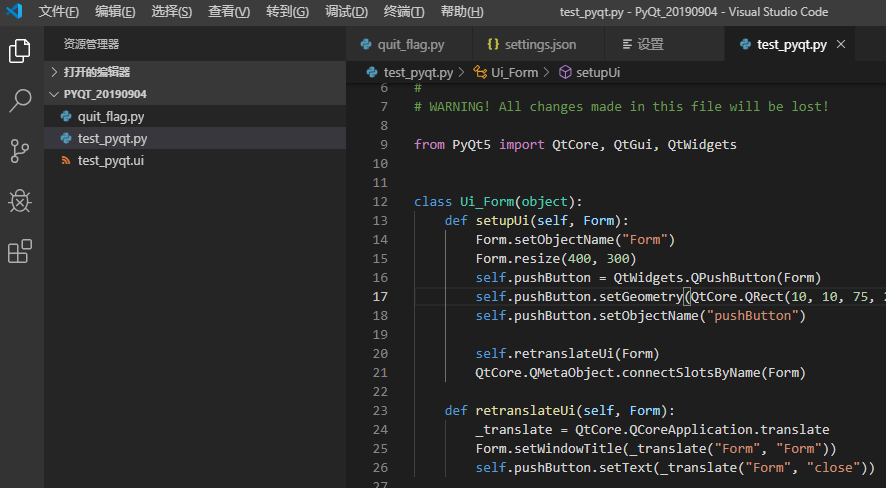The height and width of the screenshot is (488, 886).
Task: Open the 调试(D) menu
Action: coord(346,11)
